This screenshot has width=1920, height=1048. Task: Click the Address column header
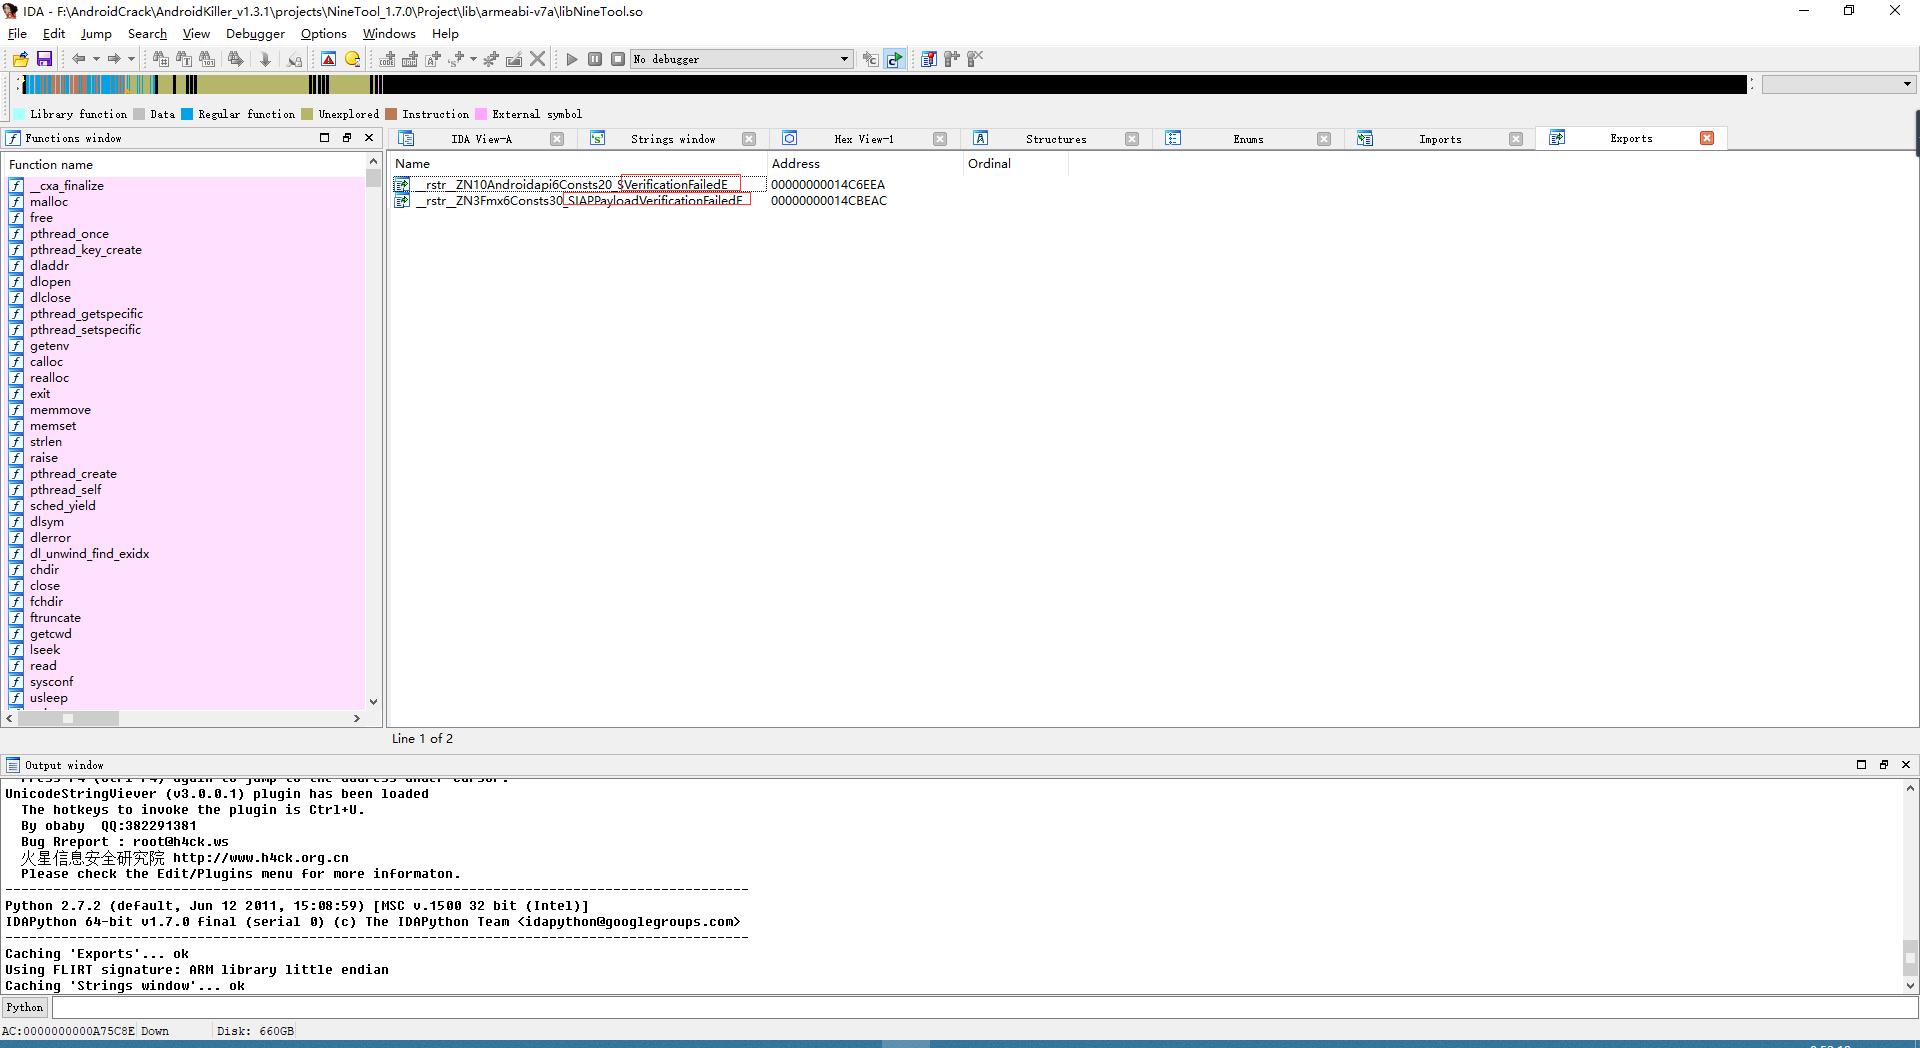[796, 164]
